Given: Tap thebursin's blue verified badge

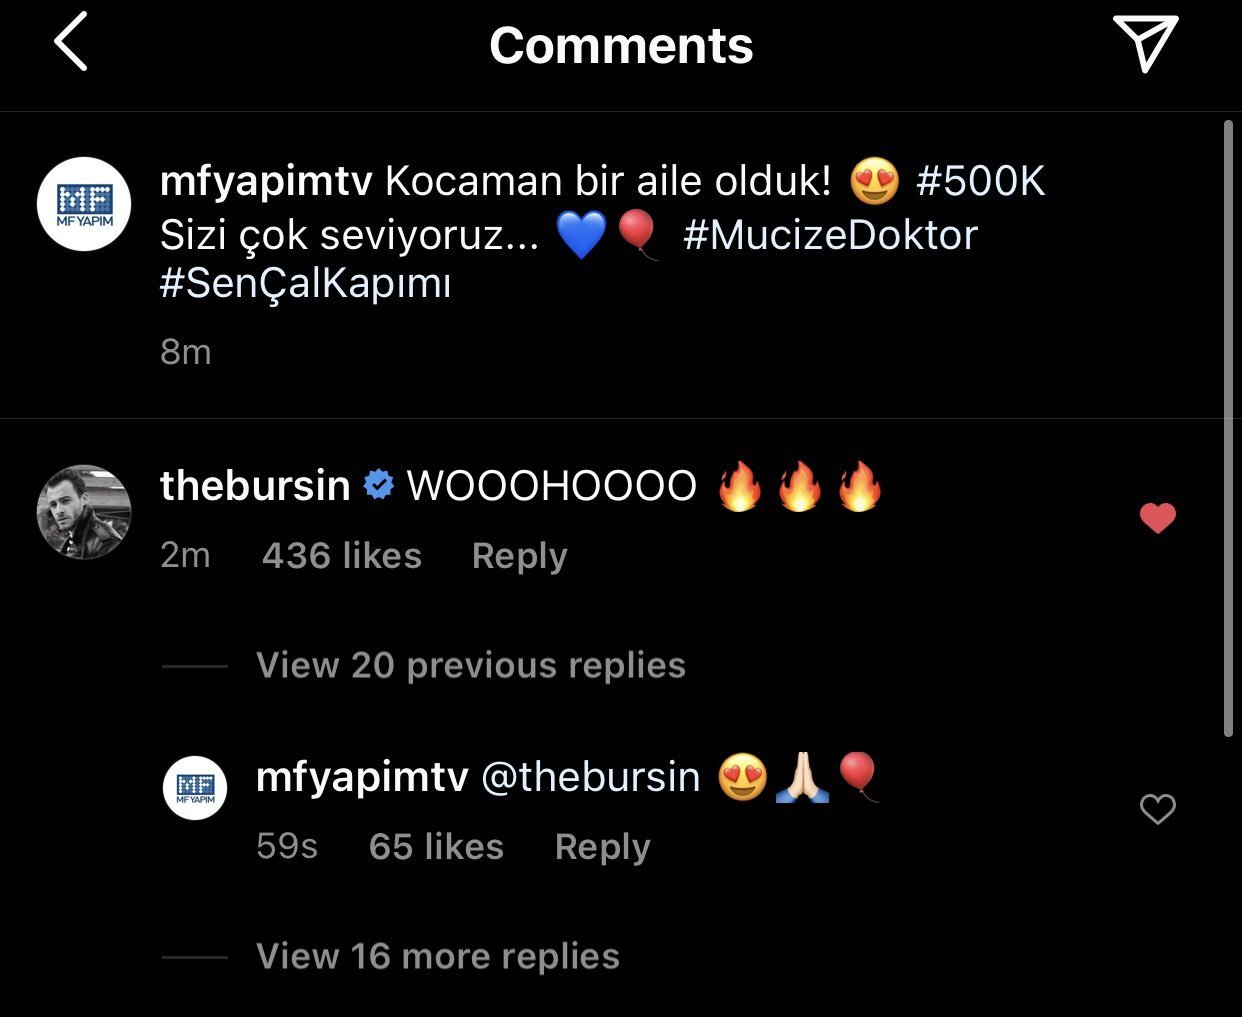Looking at the screenshot, I should click(x=379, y=485).
